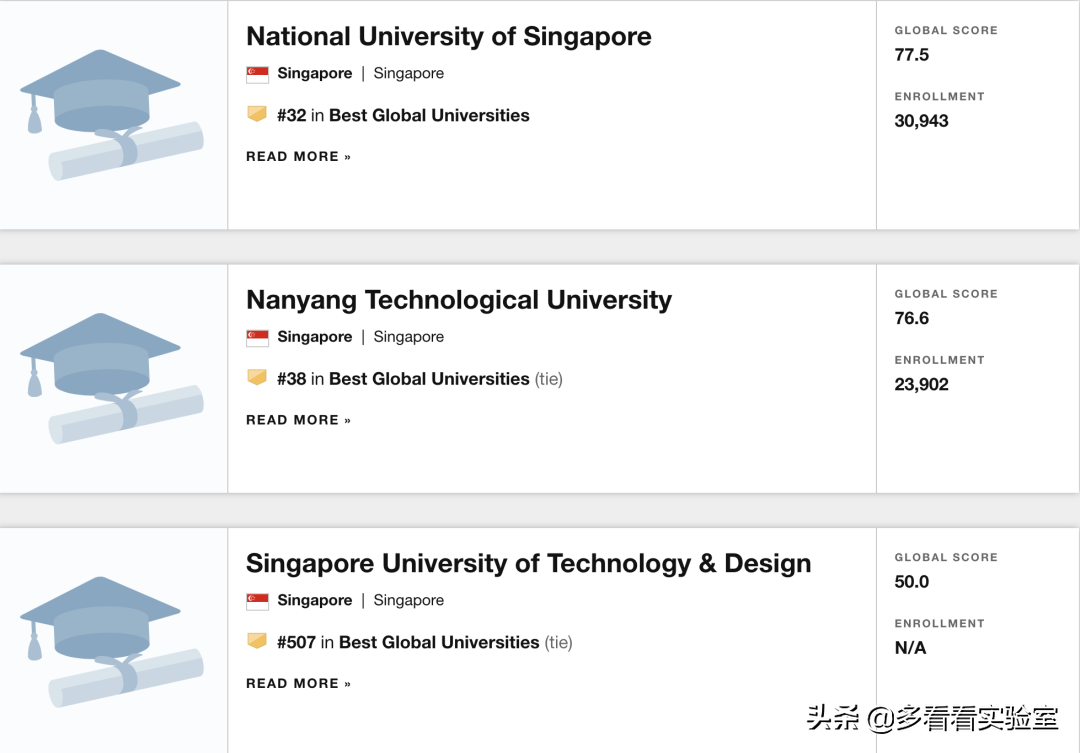This screenshot has width=1080, height=753.
Task: Open Singapore University of Technology & Design link
Action: [x=528, y=564]
